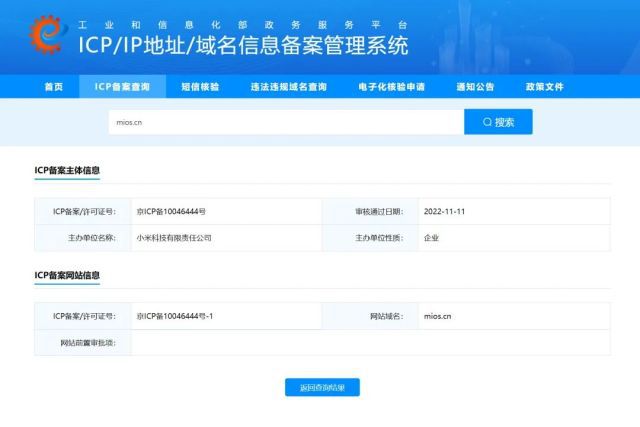Select the mios.cn website domain value

tap(438, 316)
